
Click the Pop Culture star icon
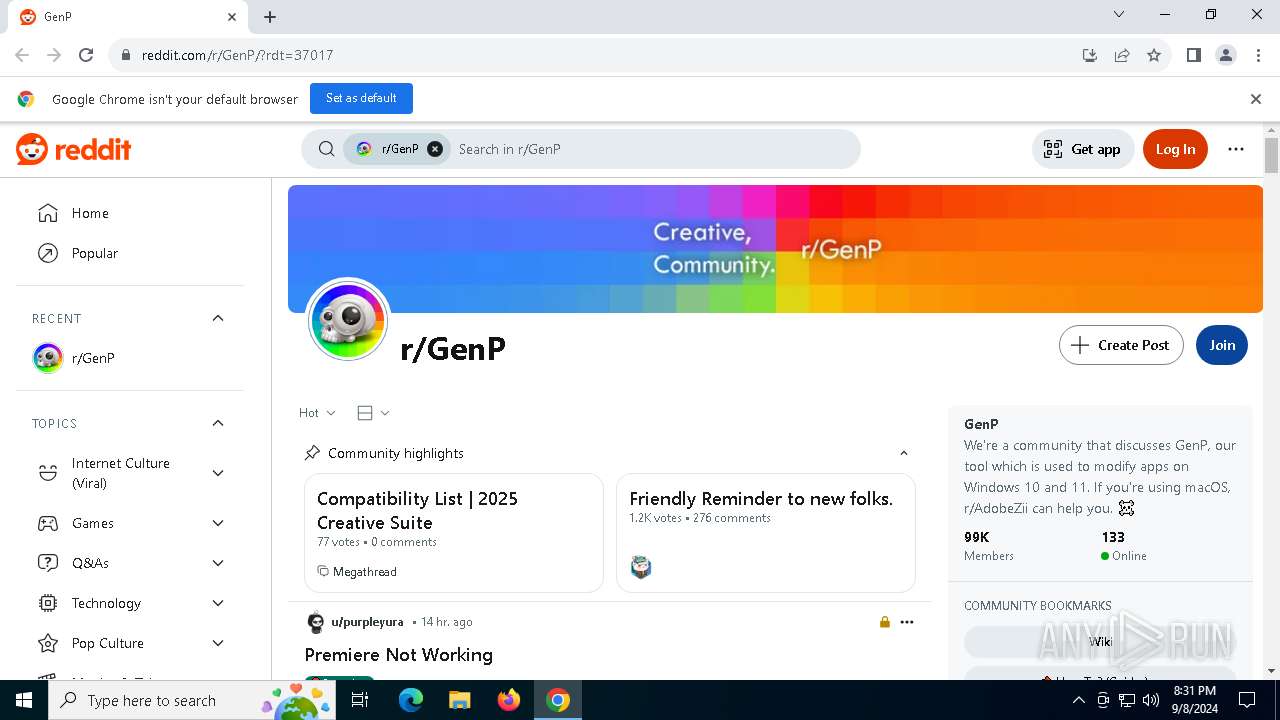tap(47, 643)
